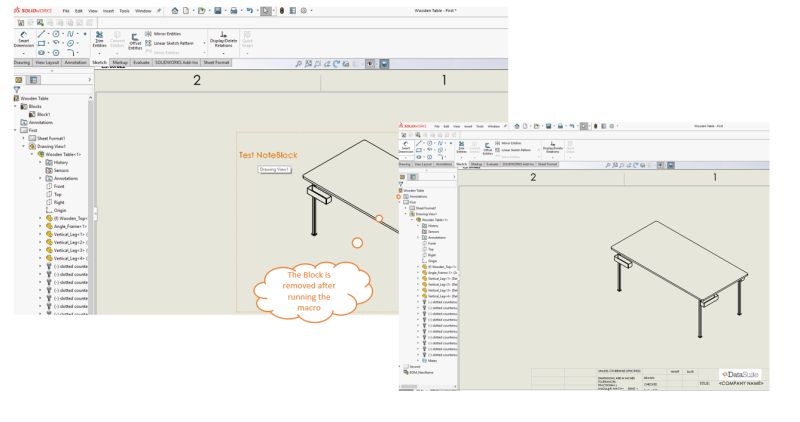Click New document icon in left window

click(x=186, y=10)
